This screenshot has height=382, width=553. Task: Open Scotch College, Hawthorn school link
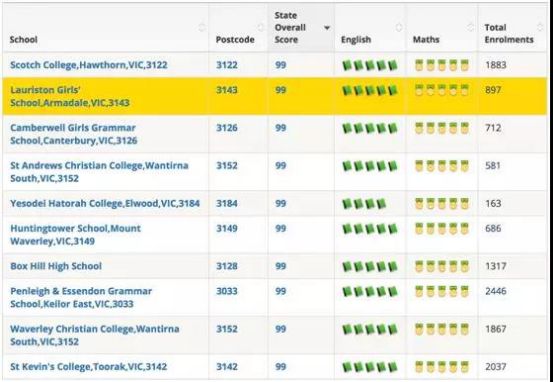pyautogui.click(x=89, y=65)
